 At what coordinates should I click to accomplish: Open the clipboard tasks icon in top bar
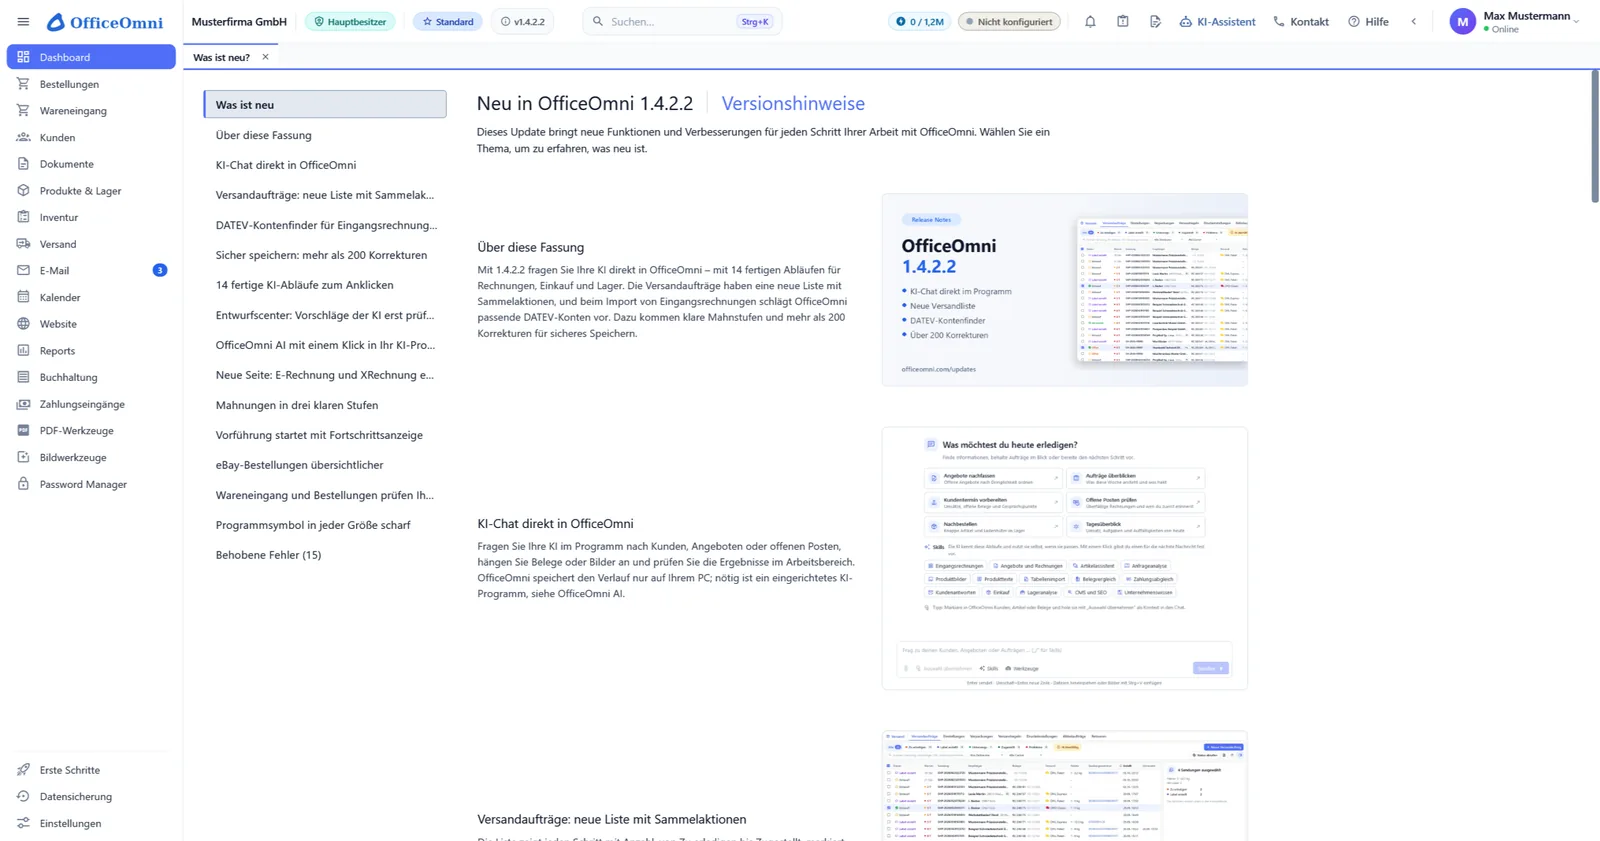coord(1123,22)
